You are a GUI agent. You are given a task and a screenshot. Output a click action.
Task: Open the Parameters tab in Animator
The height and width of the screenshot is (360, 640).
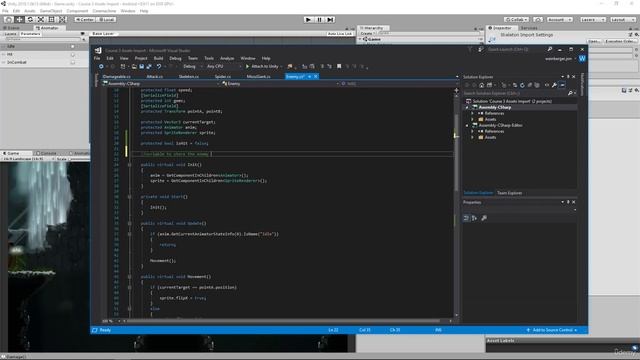[30, 34]
